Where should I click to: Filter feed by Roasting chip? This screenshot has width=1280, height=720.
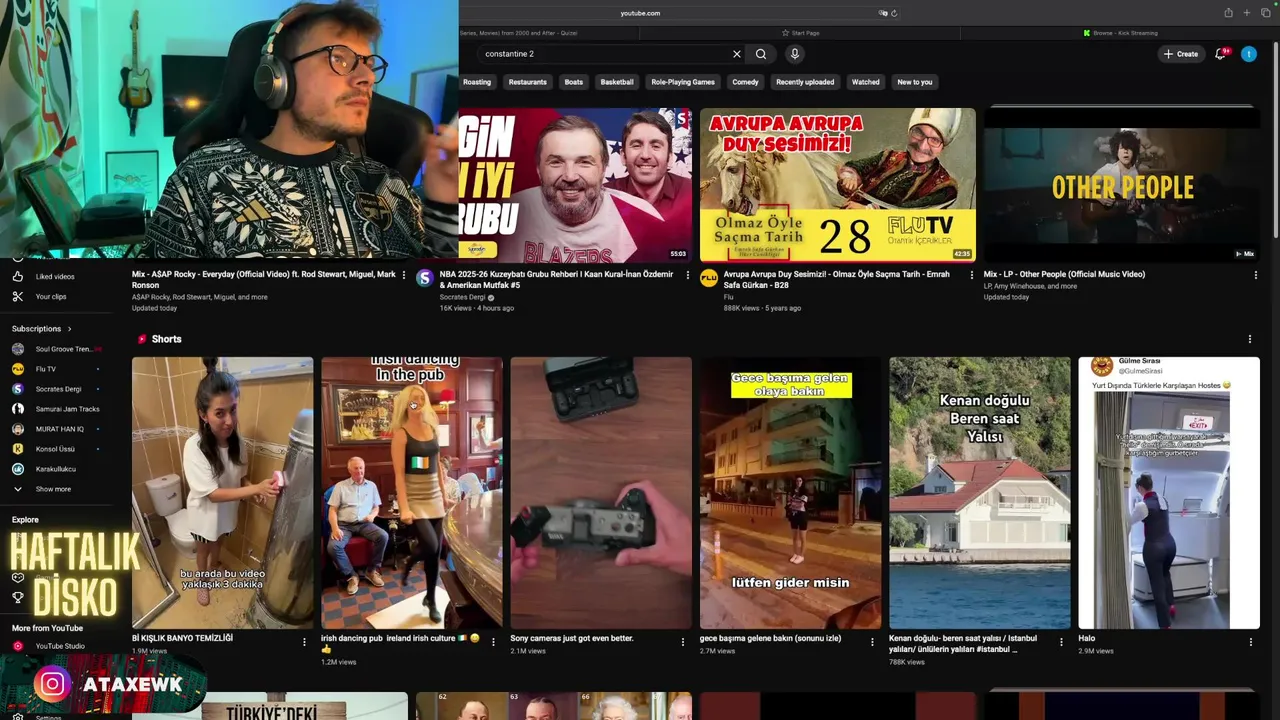tap(477, 82)
